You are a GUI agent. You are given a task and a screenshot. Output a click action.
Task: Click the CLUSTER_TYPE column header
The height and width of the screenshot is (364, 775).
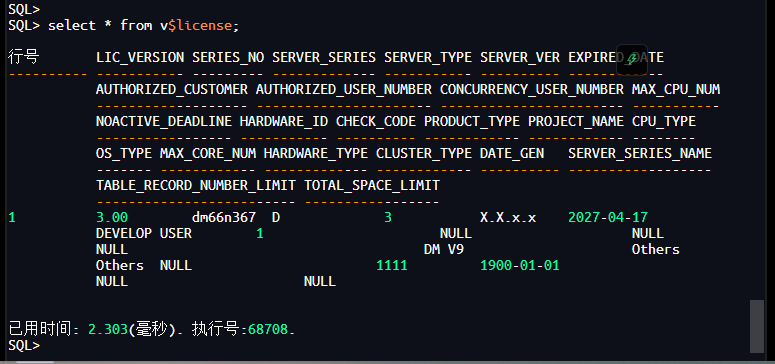click(424, 153)
